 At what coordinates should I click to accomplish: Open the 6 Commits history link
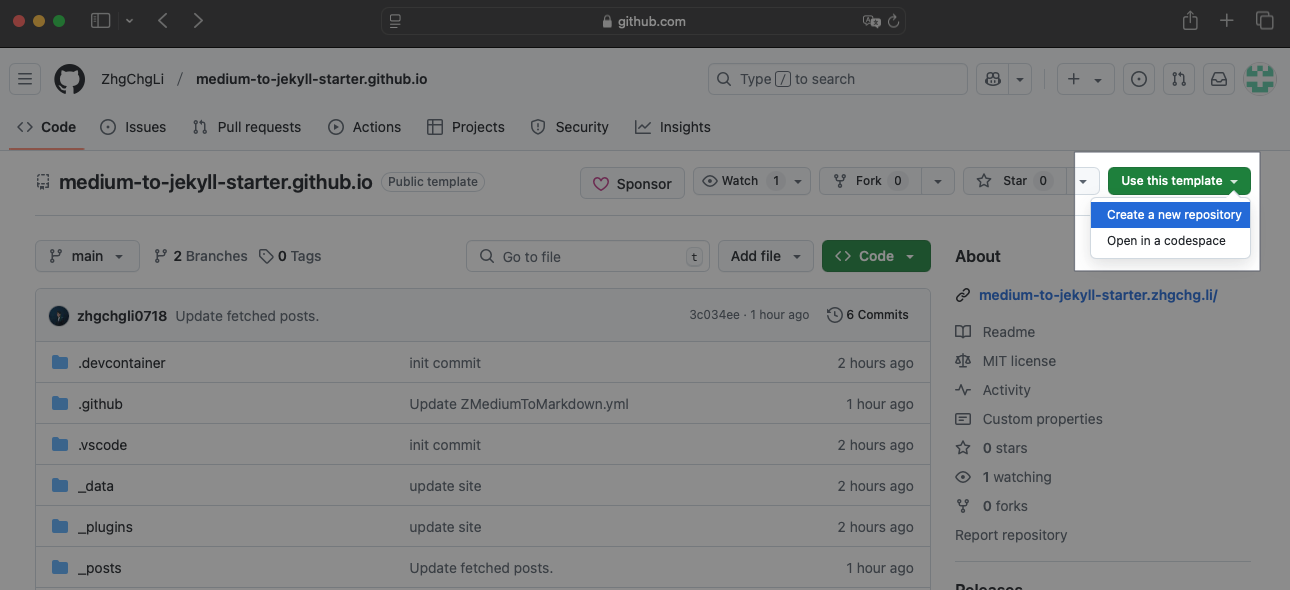868,315
